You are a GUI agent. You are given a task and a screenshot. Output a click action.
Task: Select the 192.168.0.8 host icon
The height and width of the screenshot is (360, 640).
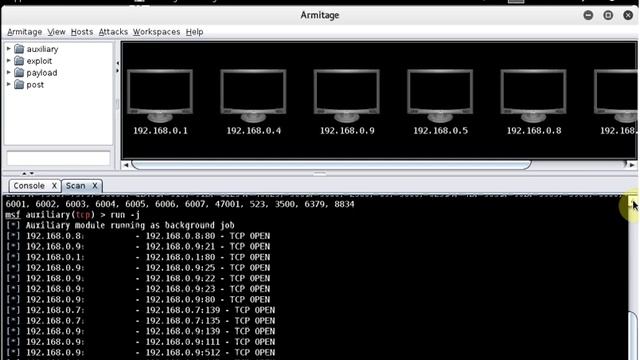pyautogui.click(x=533, y=96)
